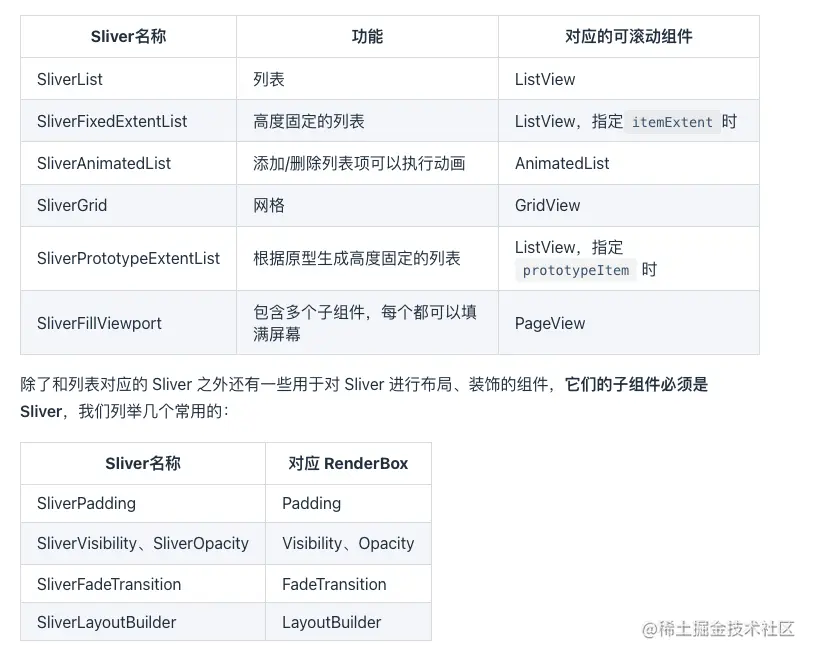Click the SliverList table cell

[128, 79]
